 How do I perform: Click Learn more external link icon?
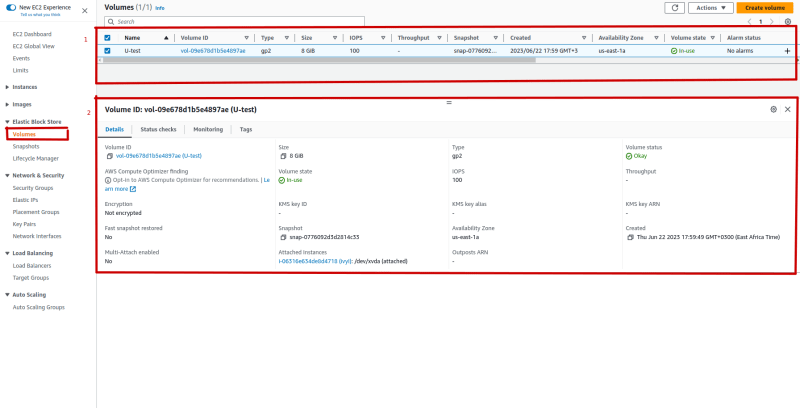(x=133, y=189)
